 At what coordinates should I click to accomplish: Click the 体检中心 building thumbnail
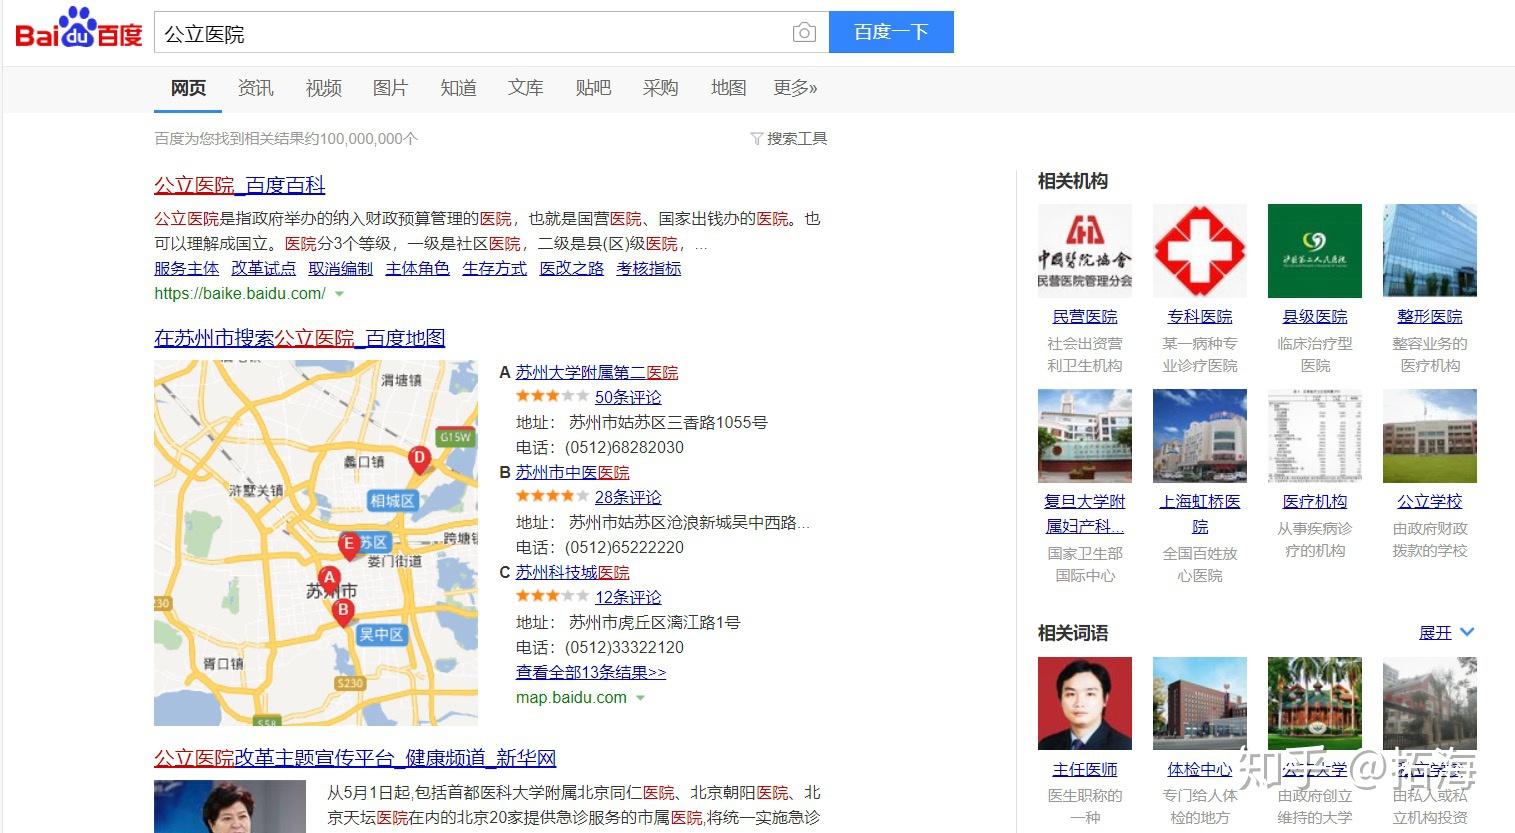click(x=1200, y=704)
